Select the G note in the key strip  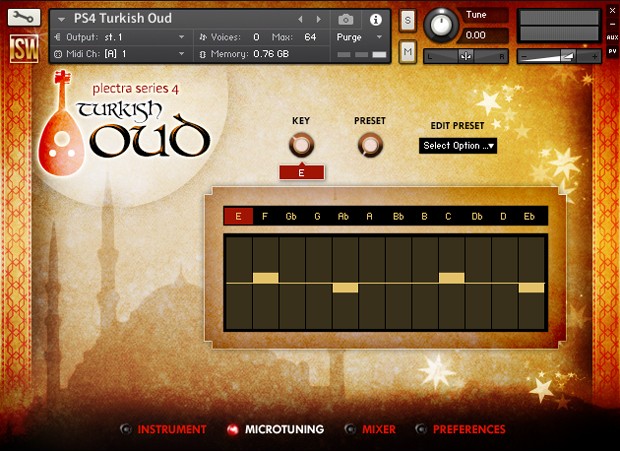[317, 216]
